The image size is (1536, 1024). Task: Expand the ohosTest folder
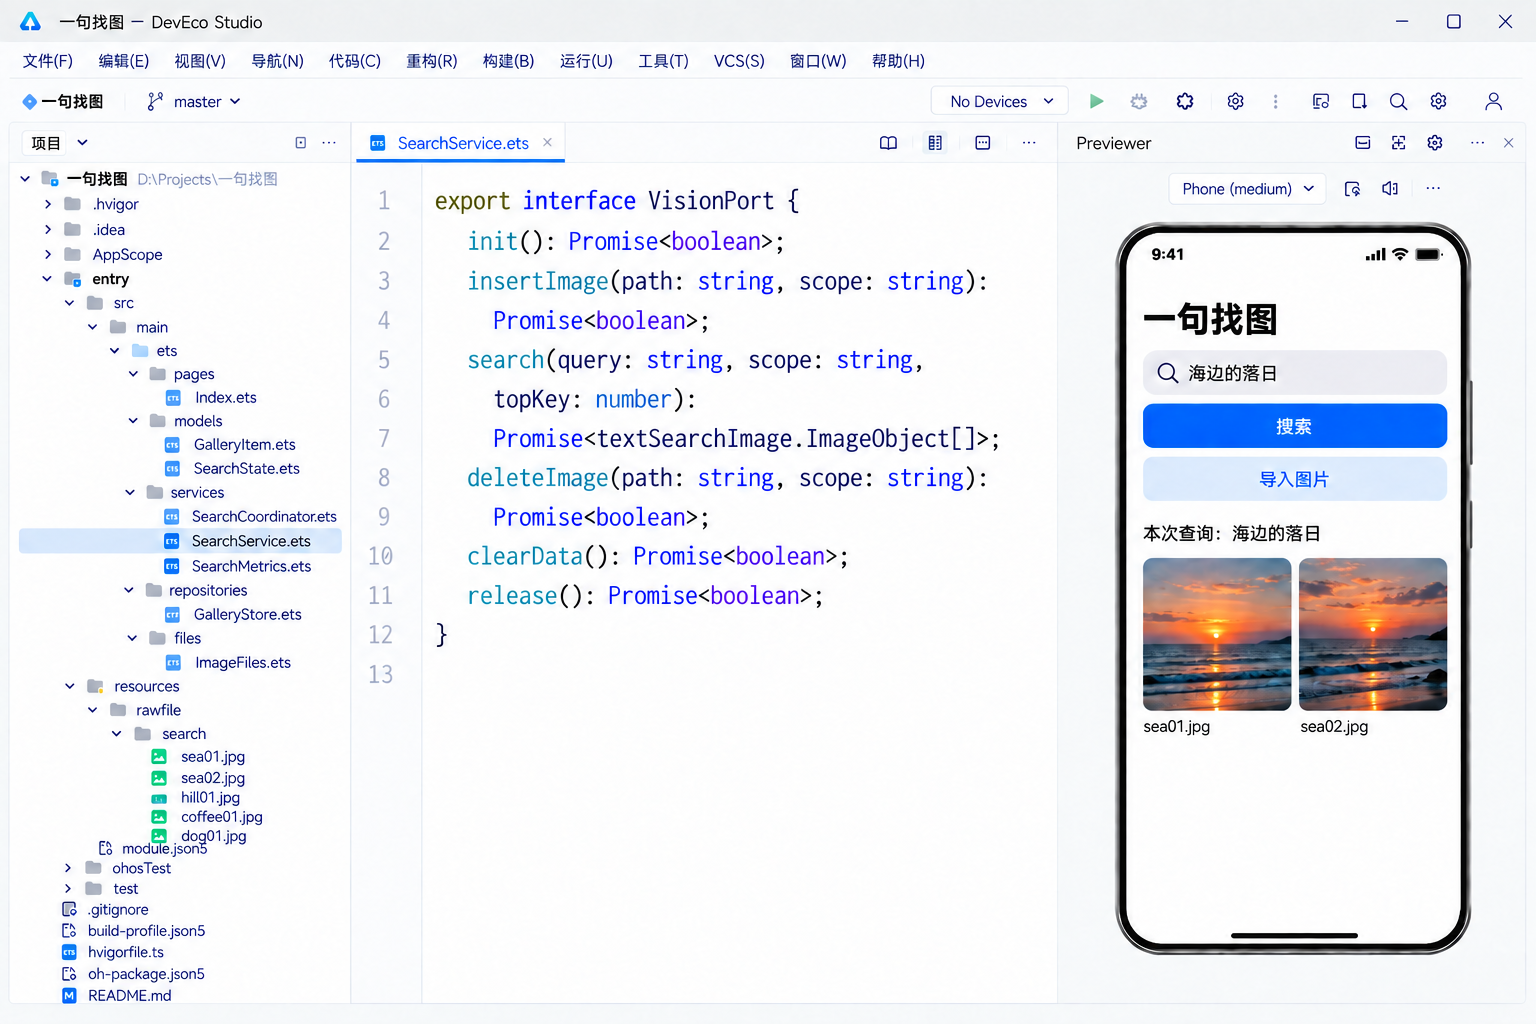point(68,868)
